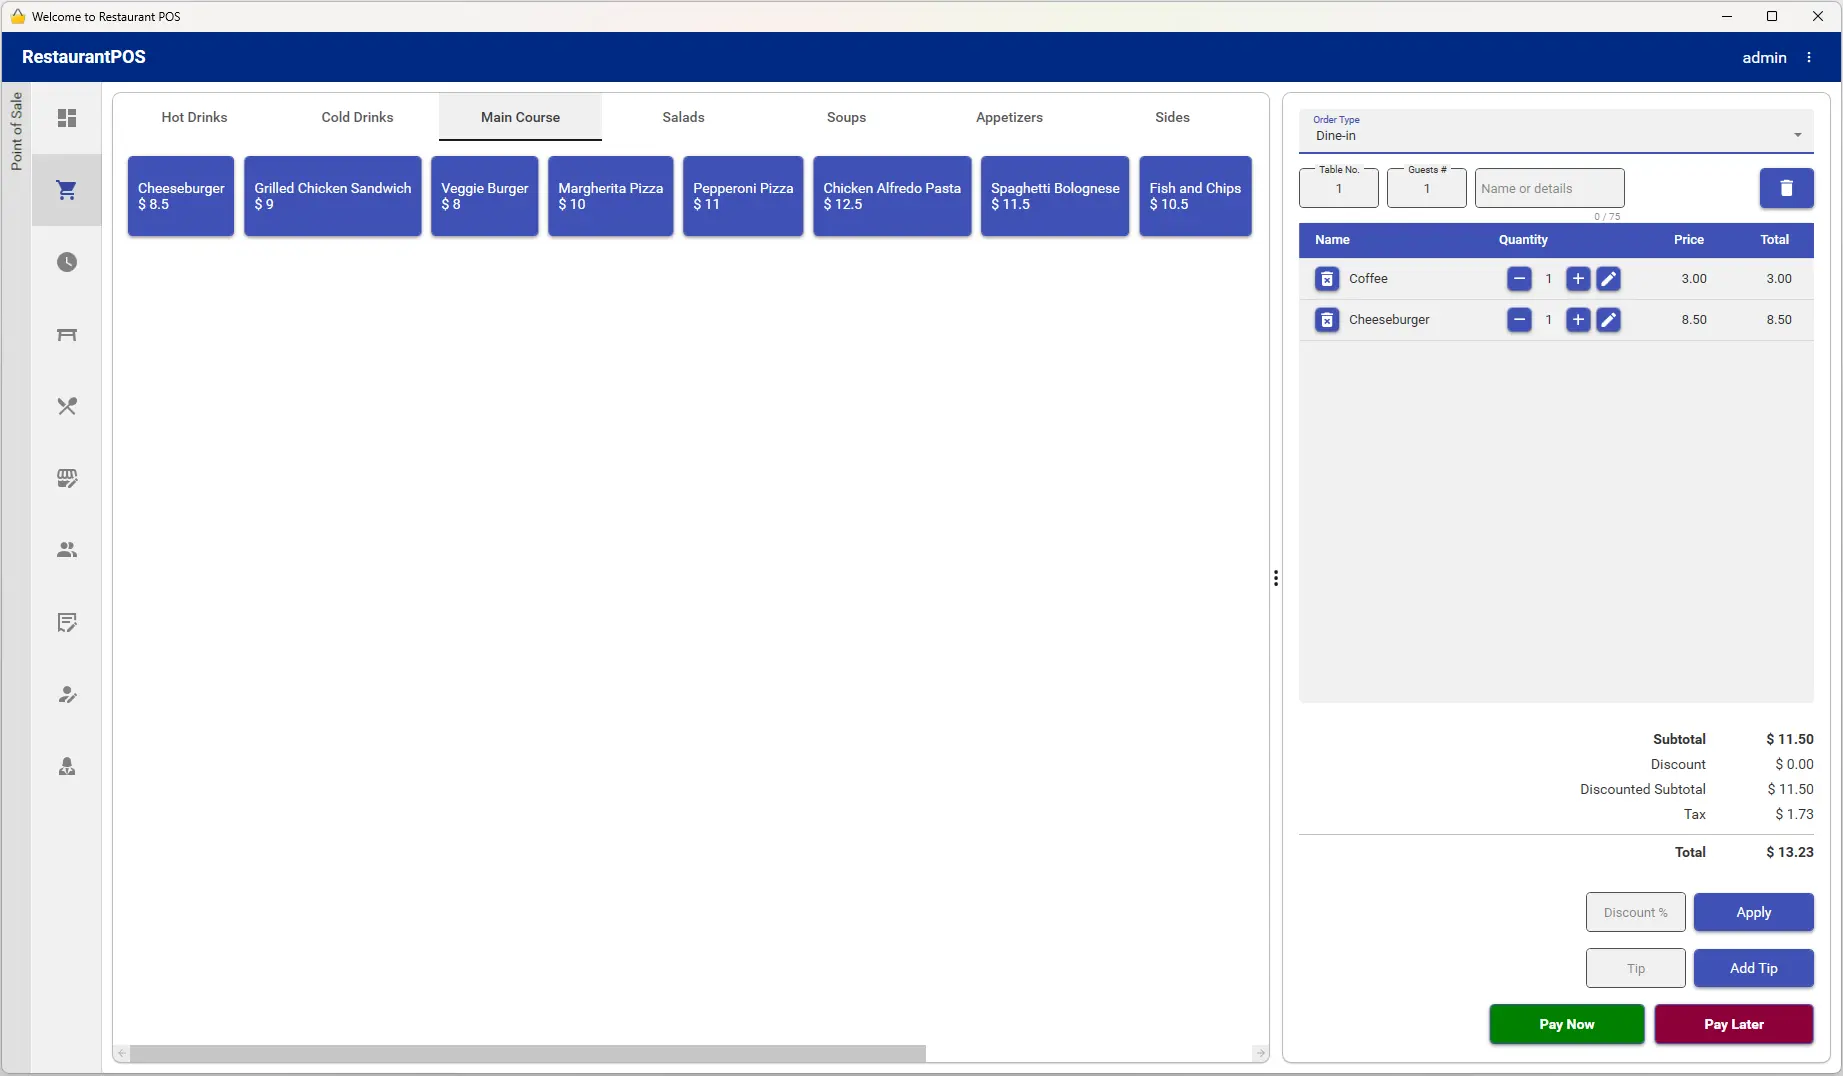
Task: Open the admin three-dot menu
Action: click(x=1809, y=57)
